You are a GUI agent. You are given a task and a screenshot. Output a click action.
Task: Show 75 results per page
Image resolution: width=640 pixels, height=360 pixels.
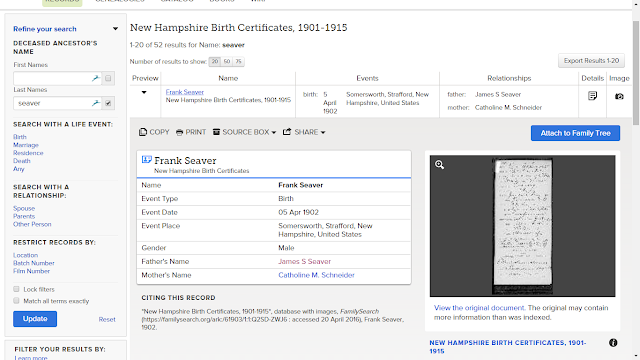click(x=238, y=62)
